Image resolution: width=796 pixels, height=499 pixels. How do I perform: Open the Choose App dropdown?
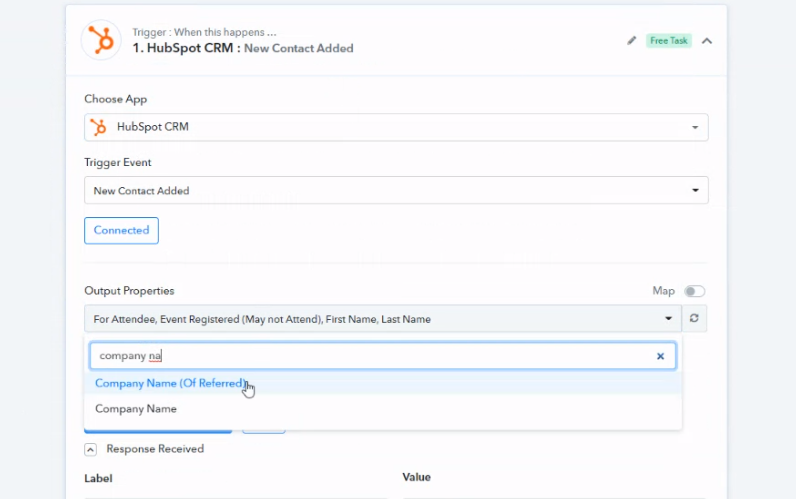[396, 127]
